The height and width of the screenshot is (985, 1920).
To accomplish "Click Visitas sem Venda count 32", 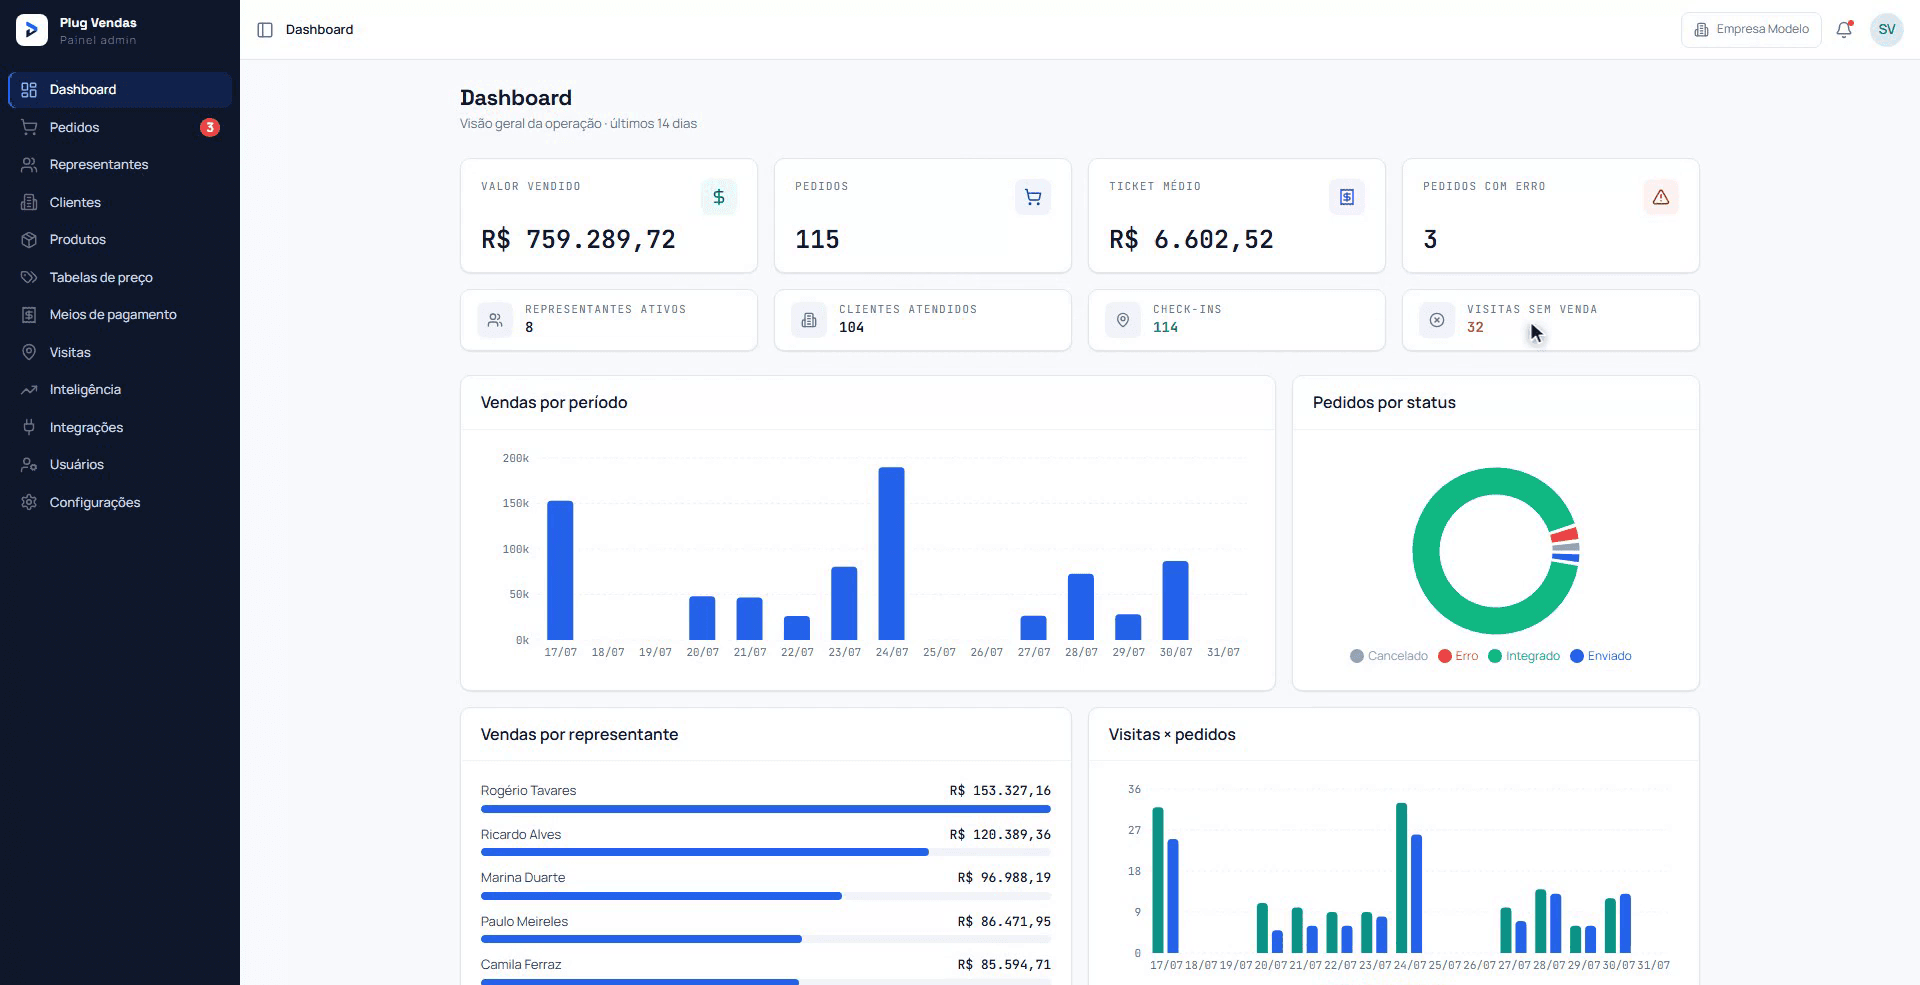I will point(1475,327).
